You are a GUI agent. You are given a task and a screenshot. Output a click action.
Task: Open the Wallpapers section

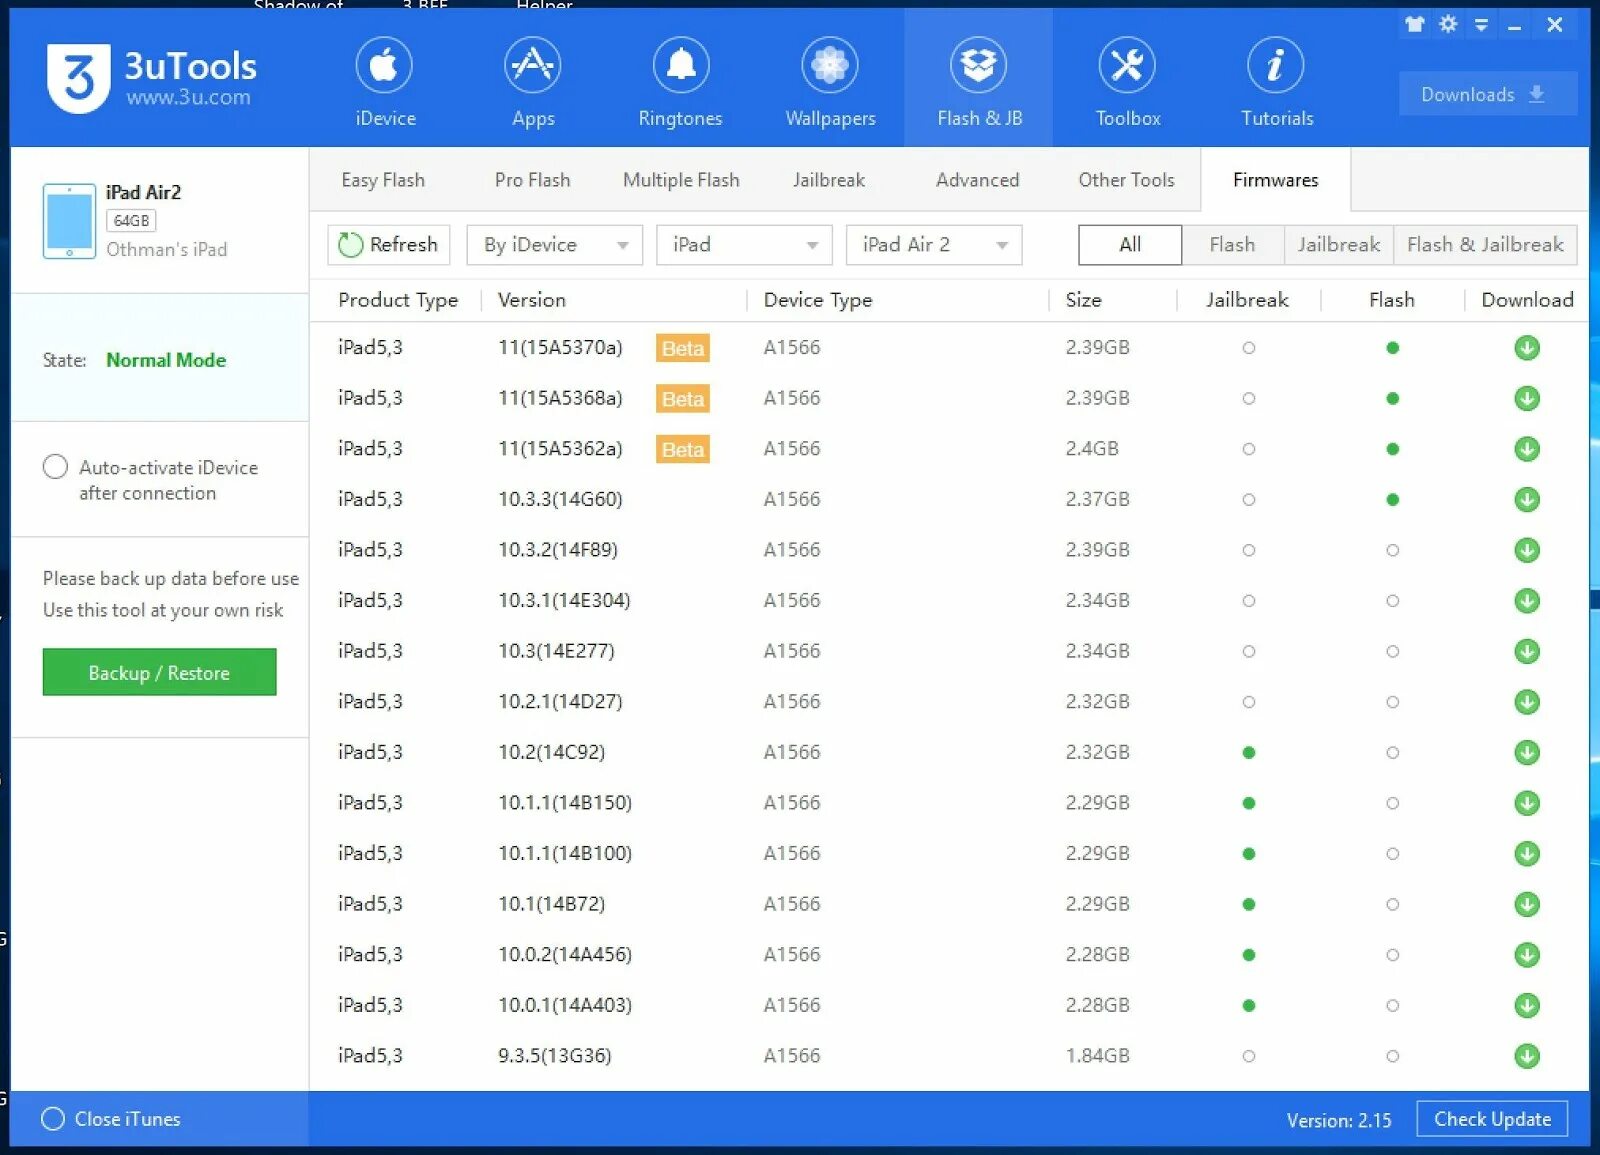[x=830, y=83]
